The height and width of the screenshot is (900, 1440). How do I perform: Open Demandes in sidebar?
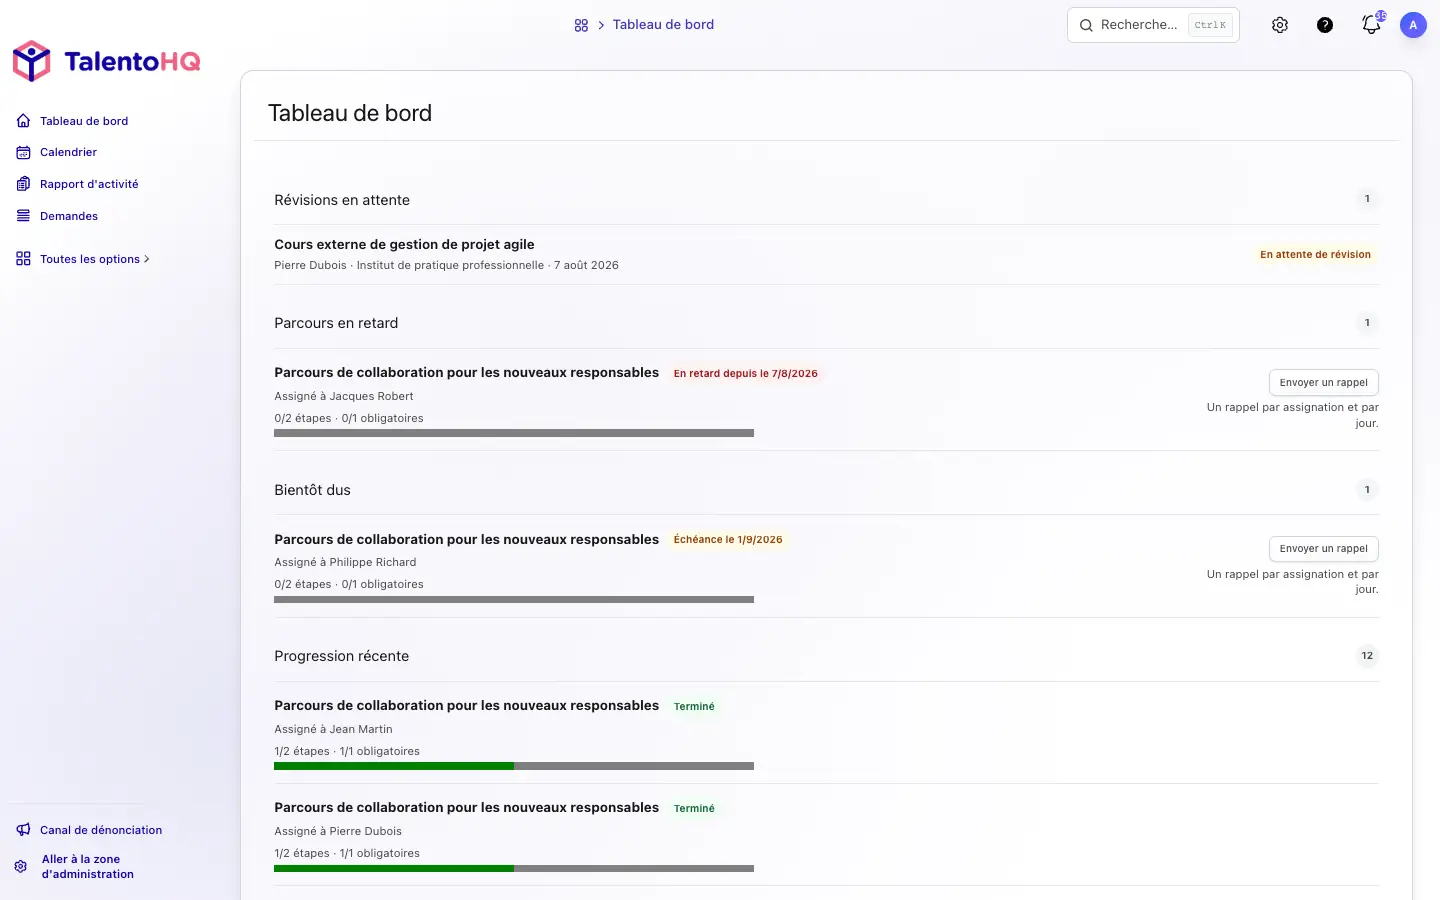pos(69,216)
